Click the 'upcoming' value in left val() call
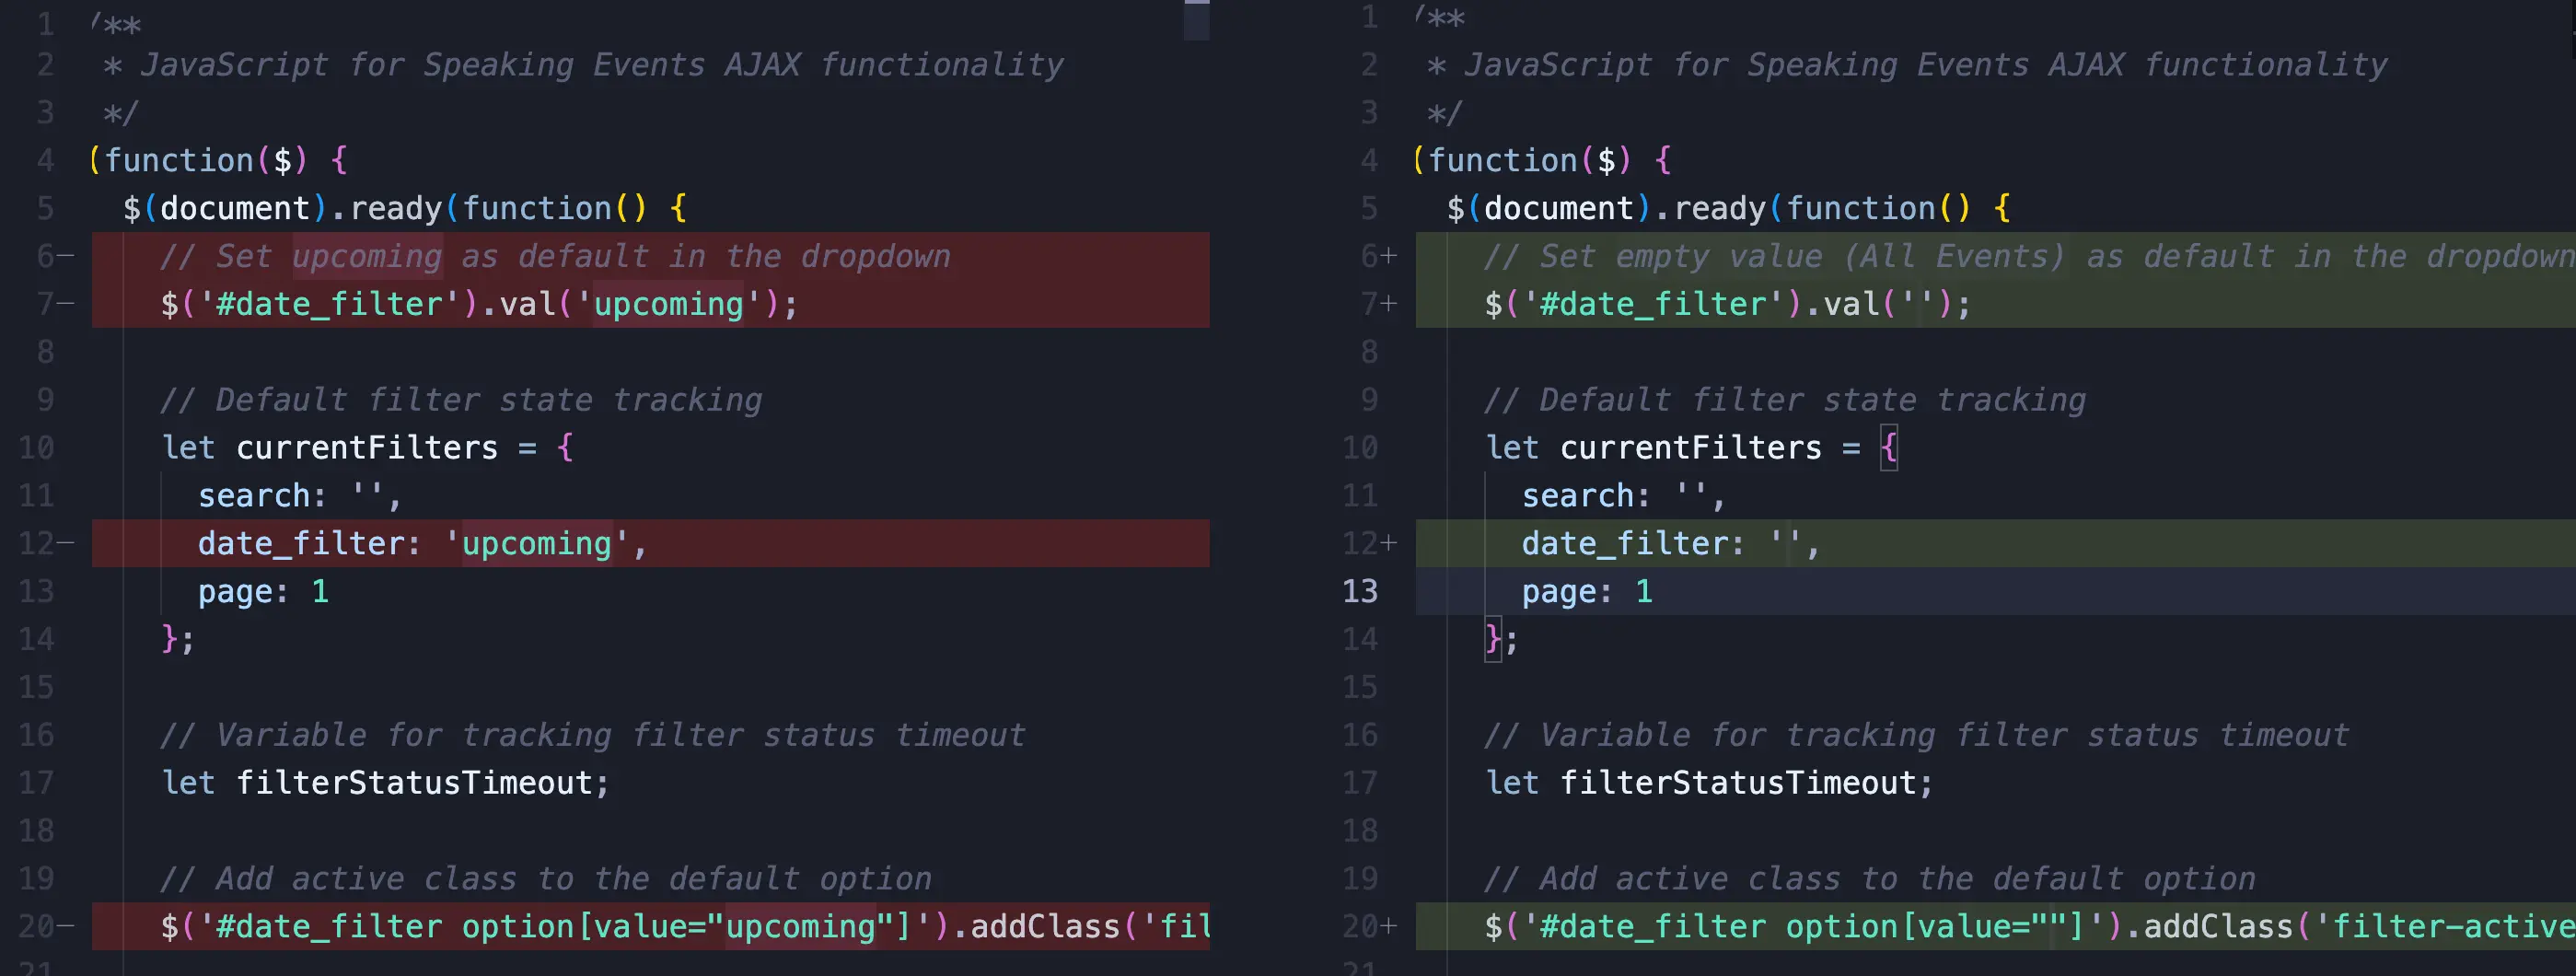The width and height of the screenshot is (2576, 976). pos(669,304)
